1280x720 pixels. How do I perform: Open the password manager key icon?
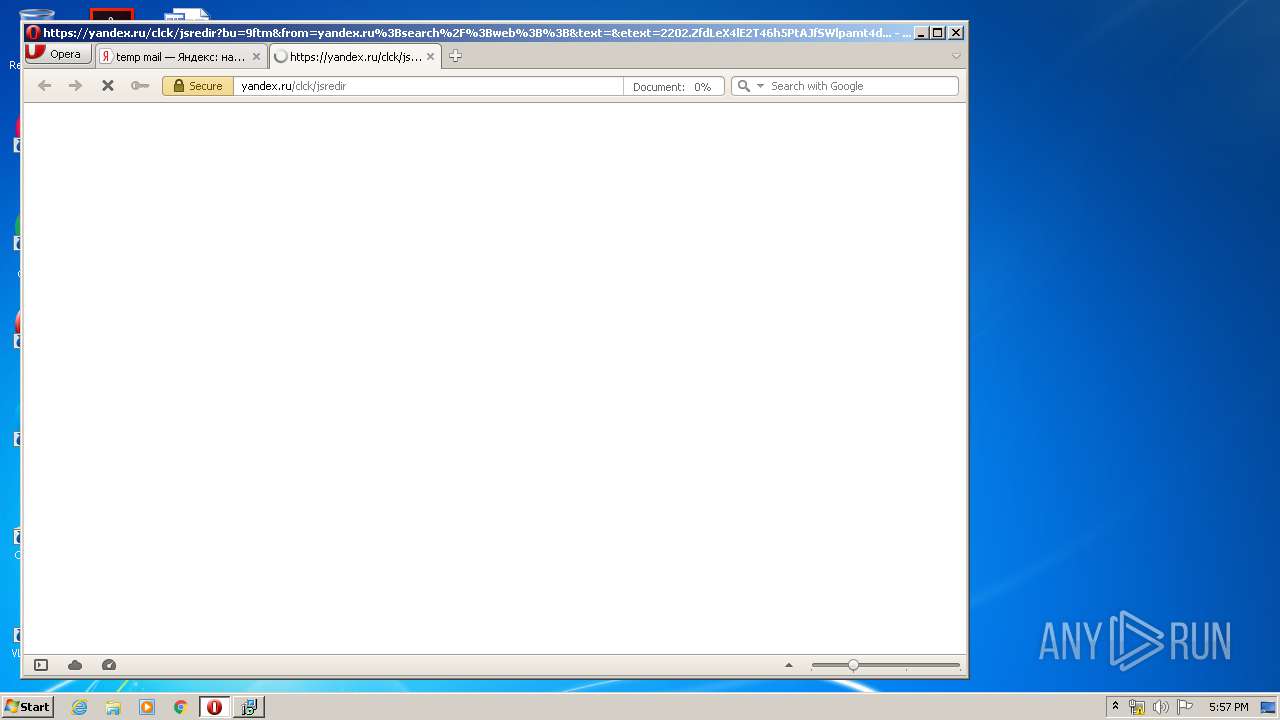tap(140, 86)
